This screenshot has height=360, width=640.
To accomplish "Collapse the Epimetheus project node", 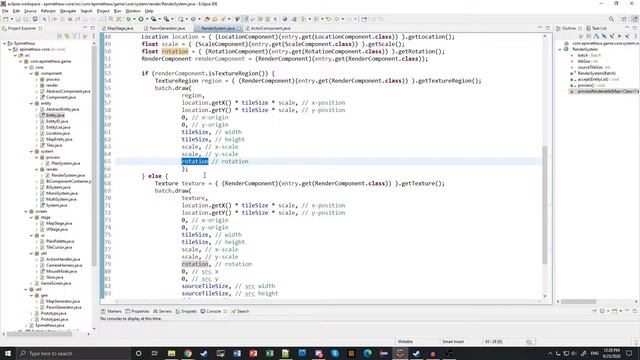I will [x=4, y=43].
